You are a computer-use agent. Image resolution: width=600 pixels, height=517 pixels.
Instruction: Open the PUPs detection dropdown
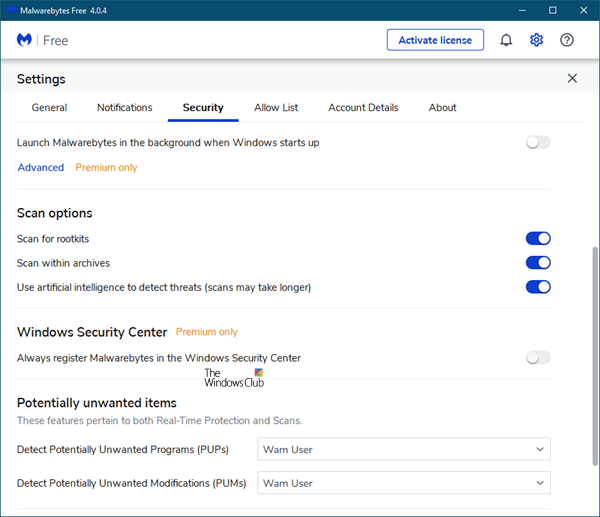404,449
